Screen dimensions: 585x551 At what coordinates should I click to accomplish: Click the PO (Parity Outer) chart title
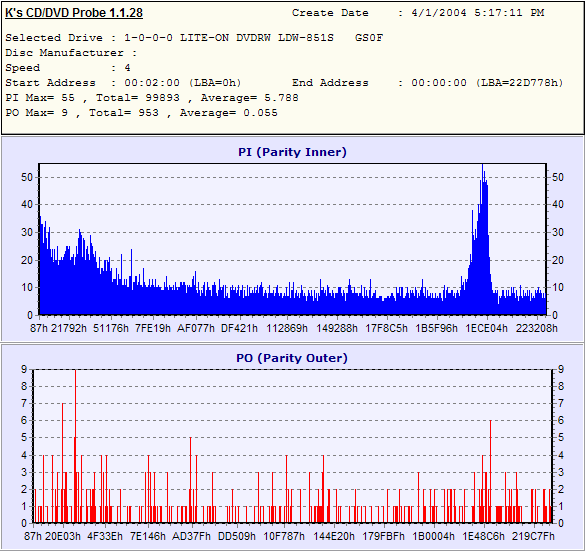[x=292, y=358]
